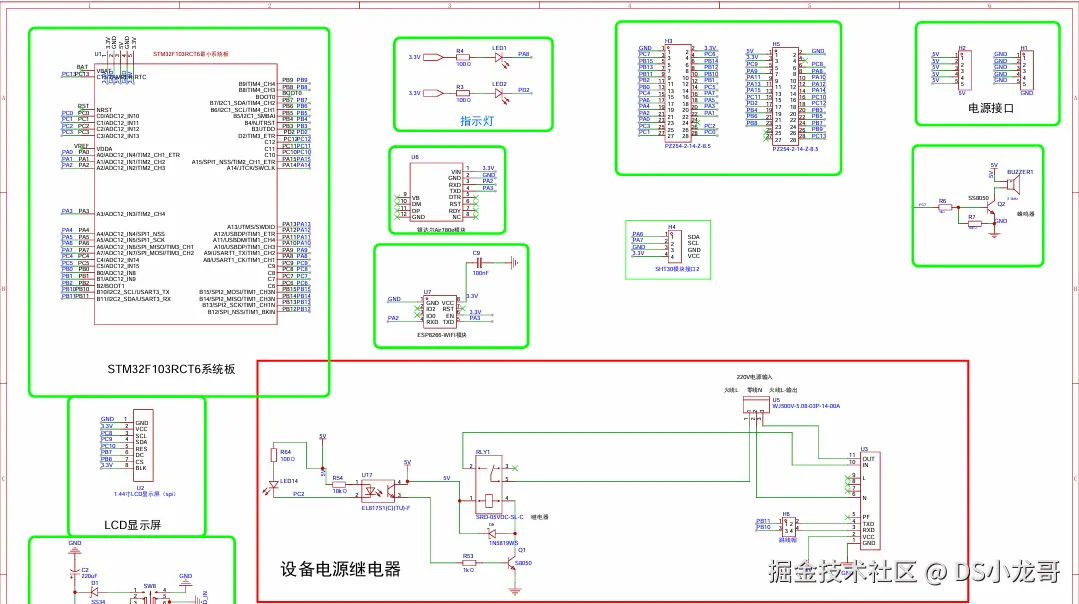This screenshot has height=604, width=1079.
Task: Select the U5 terminal block symbol
Action: 756,406
